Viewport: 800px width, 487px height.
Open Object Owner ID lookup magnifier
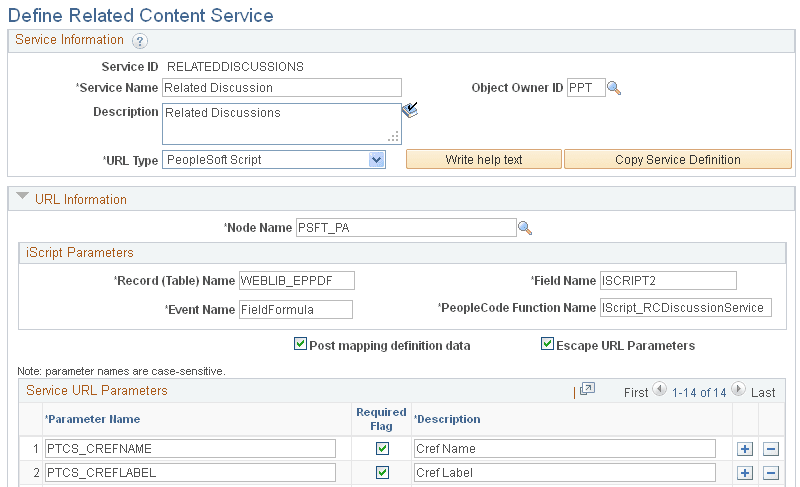pos(614,88)
